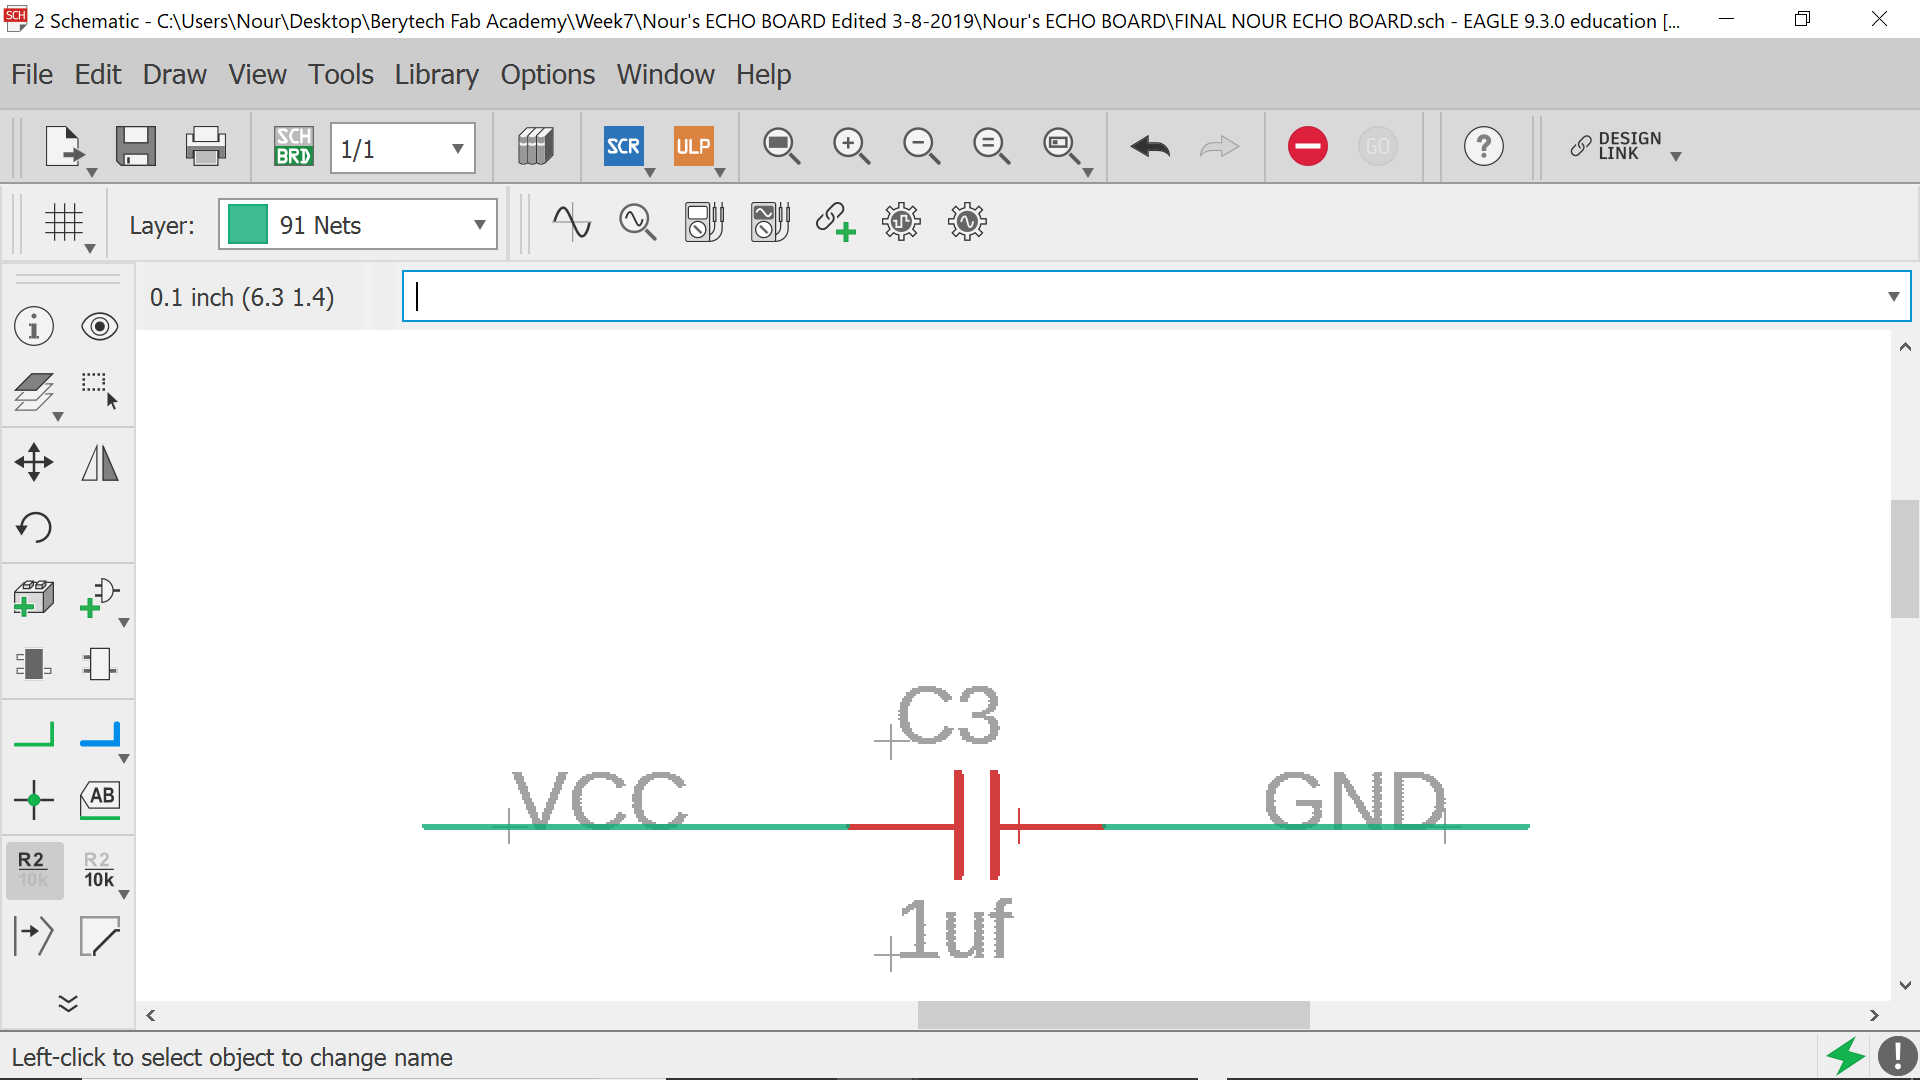Toggle the Show eye tool
Screen dimensions: 1920x1080
tap(99, 327)
